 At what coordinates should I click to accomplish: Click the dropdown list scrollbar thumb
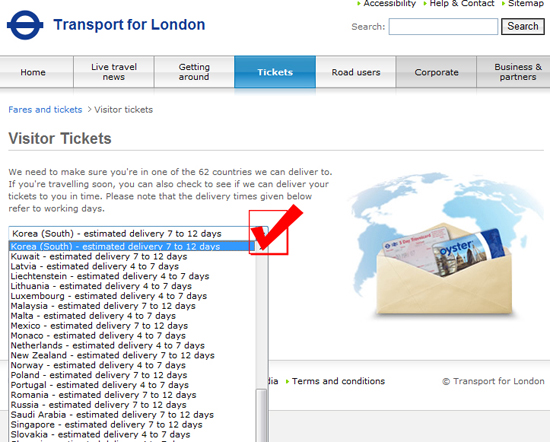click(x=261, y=416)
